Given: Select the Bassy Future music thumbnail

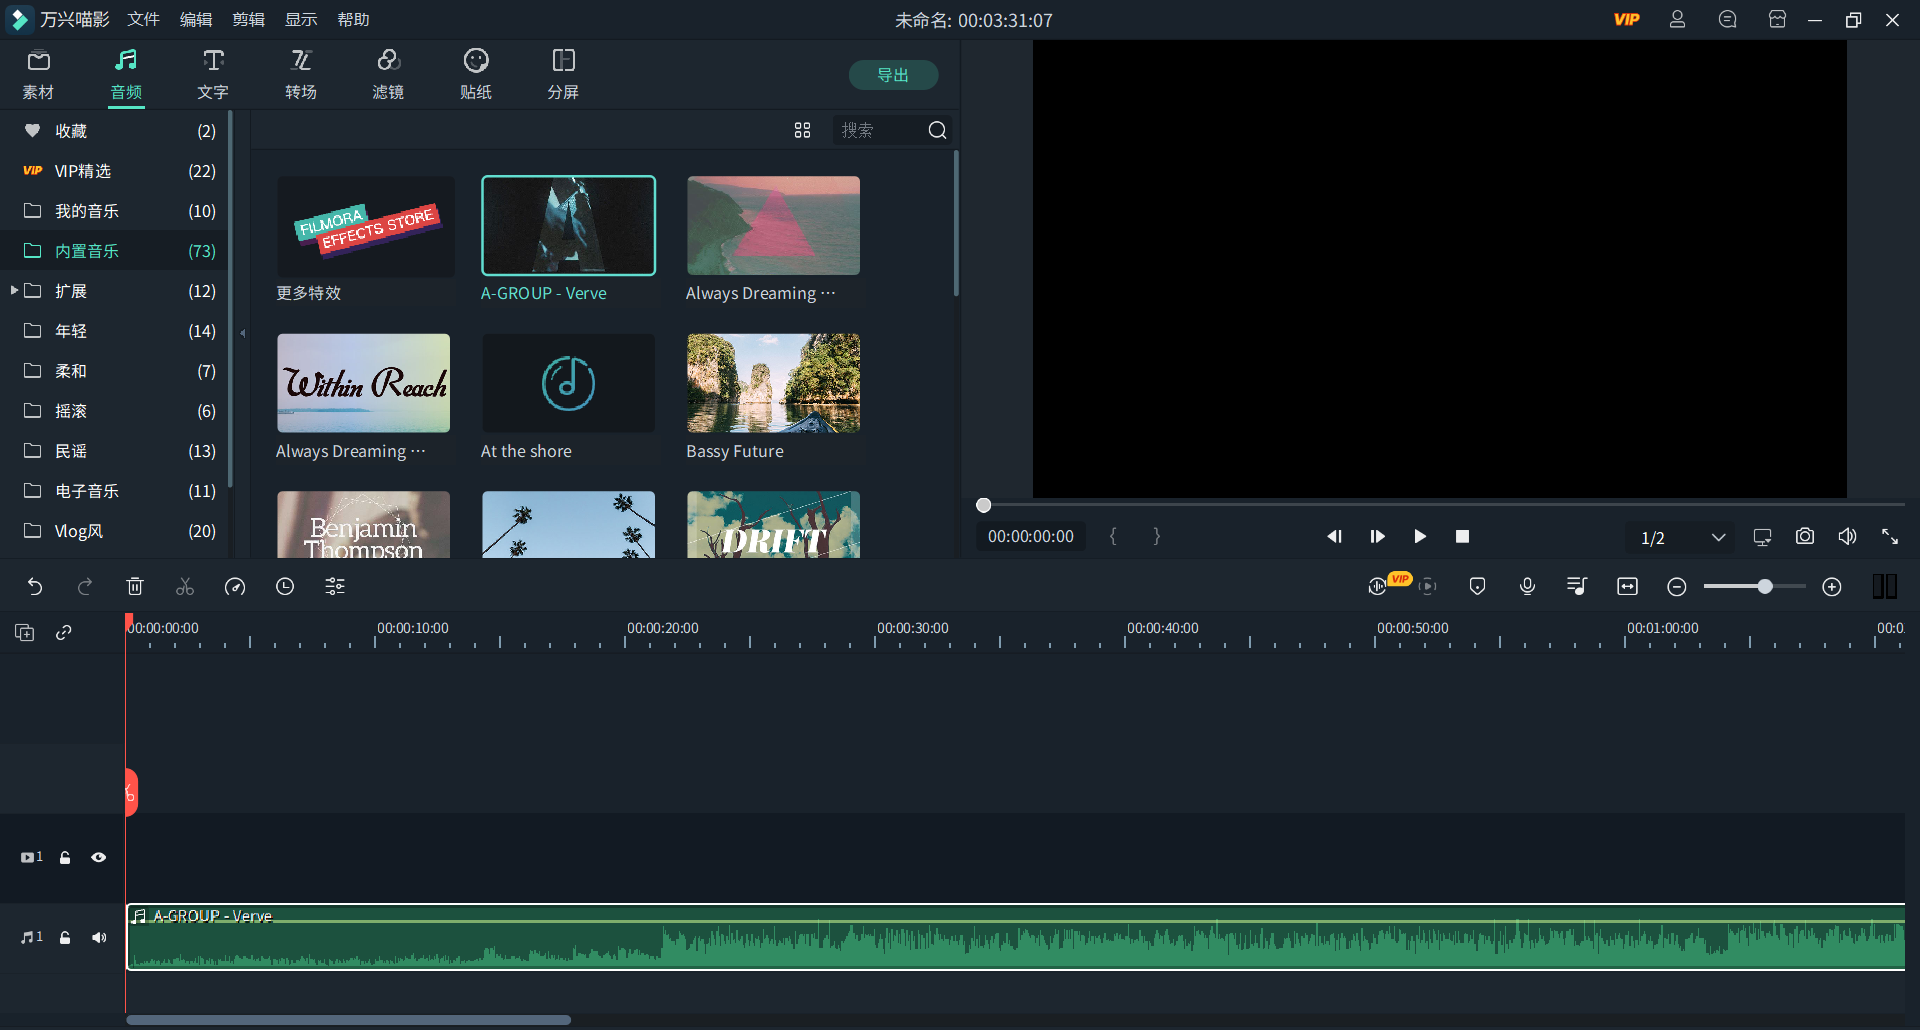Looking at the screenshot, I should [773, 383].
